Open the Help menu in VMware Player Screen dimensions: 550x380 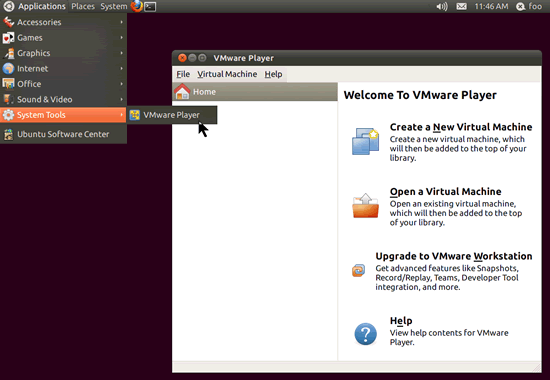(x=273, y=74)
